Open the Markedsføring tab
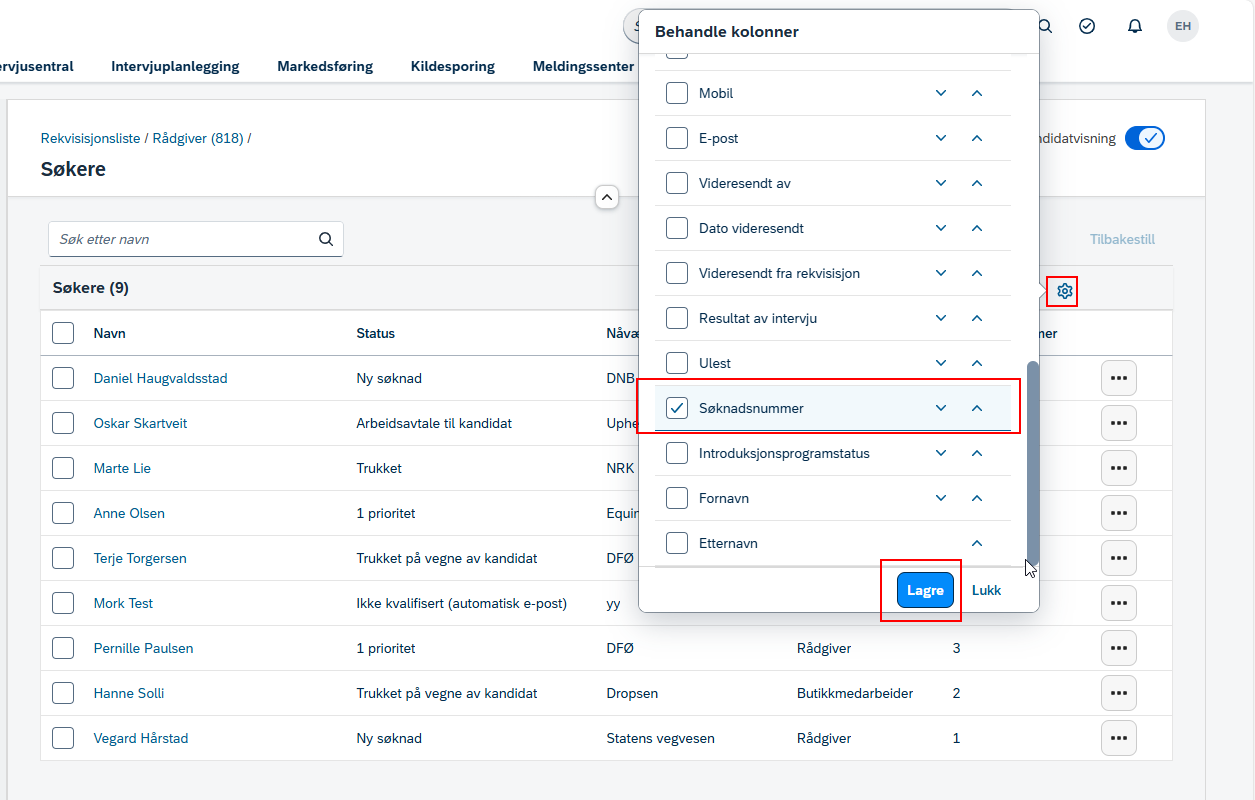1255x800 pixels. click(x=325, y=66)
